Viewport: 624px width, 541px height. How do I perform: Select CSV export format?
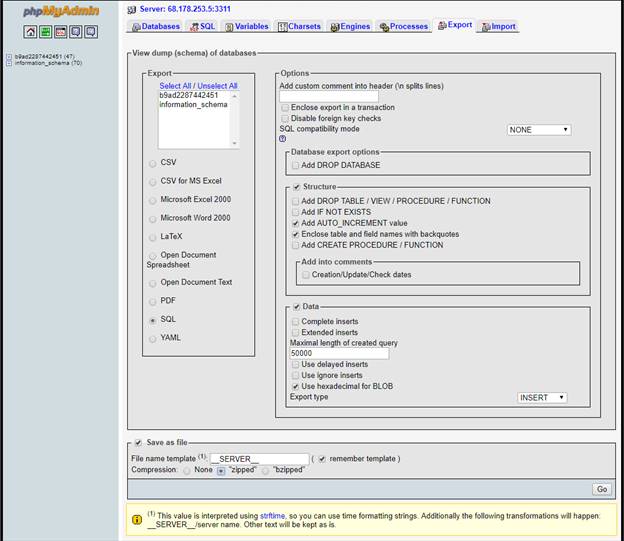[x=152, y=163]
